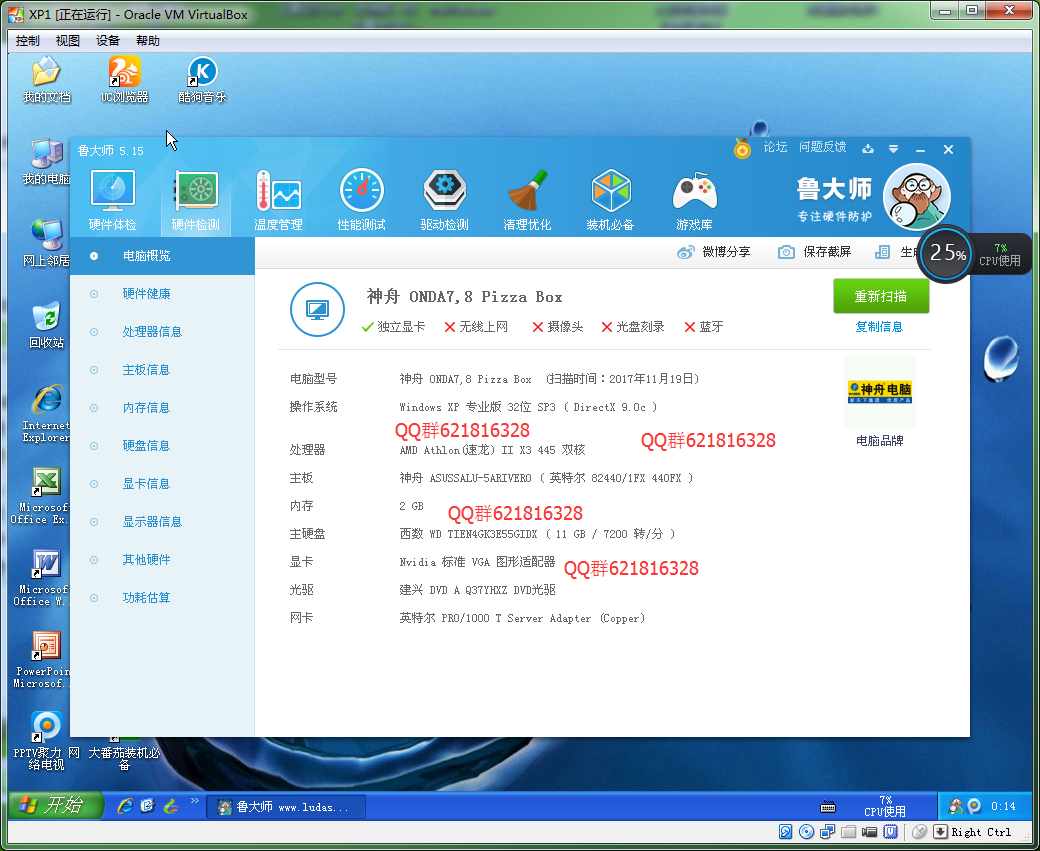Open the VirtualBox 视图 menu

click(x=68, y=40)
